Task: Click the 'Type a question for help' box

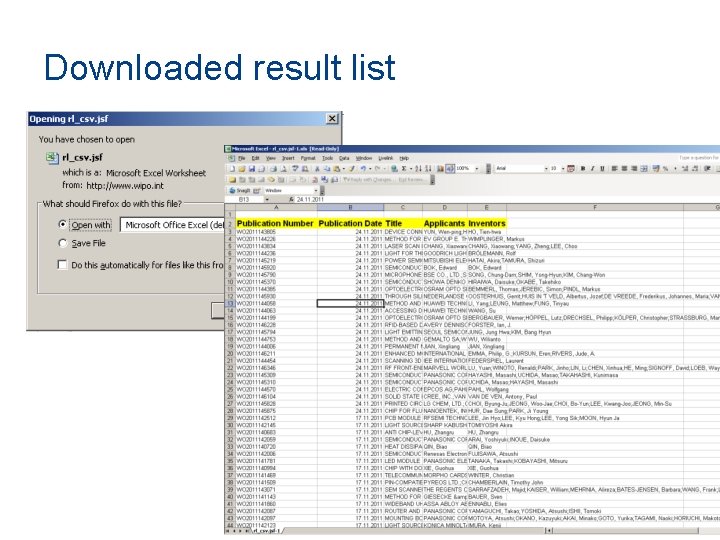Action: [699, 158]
